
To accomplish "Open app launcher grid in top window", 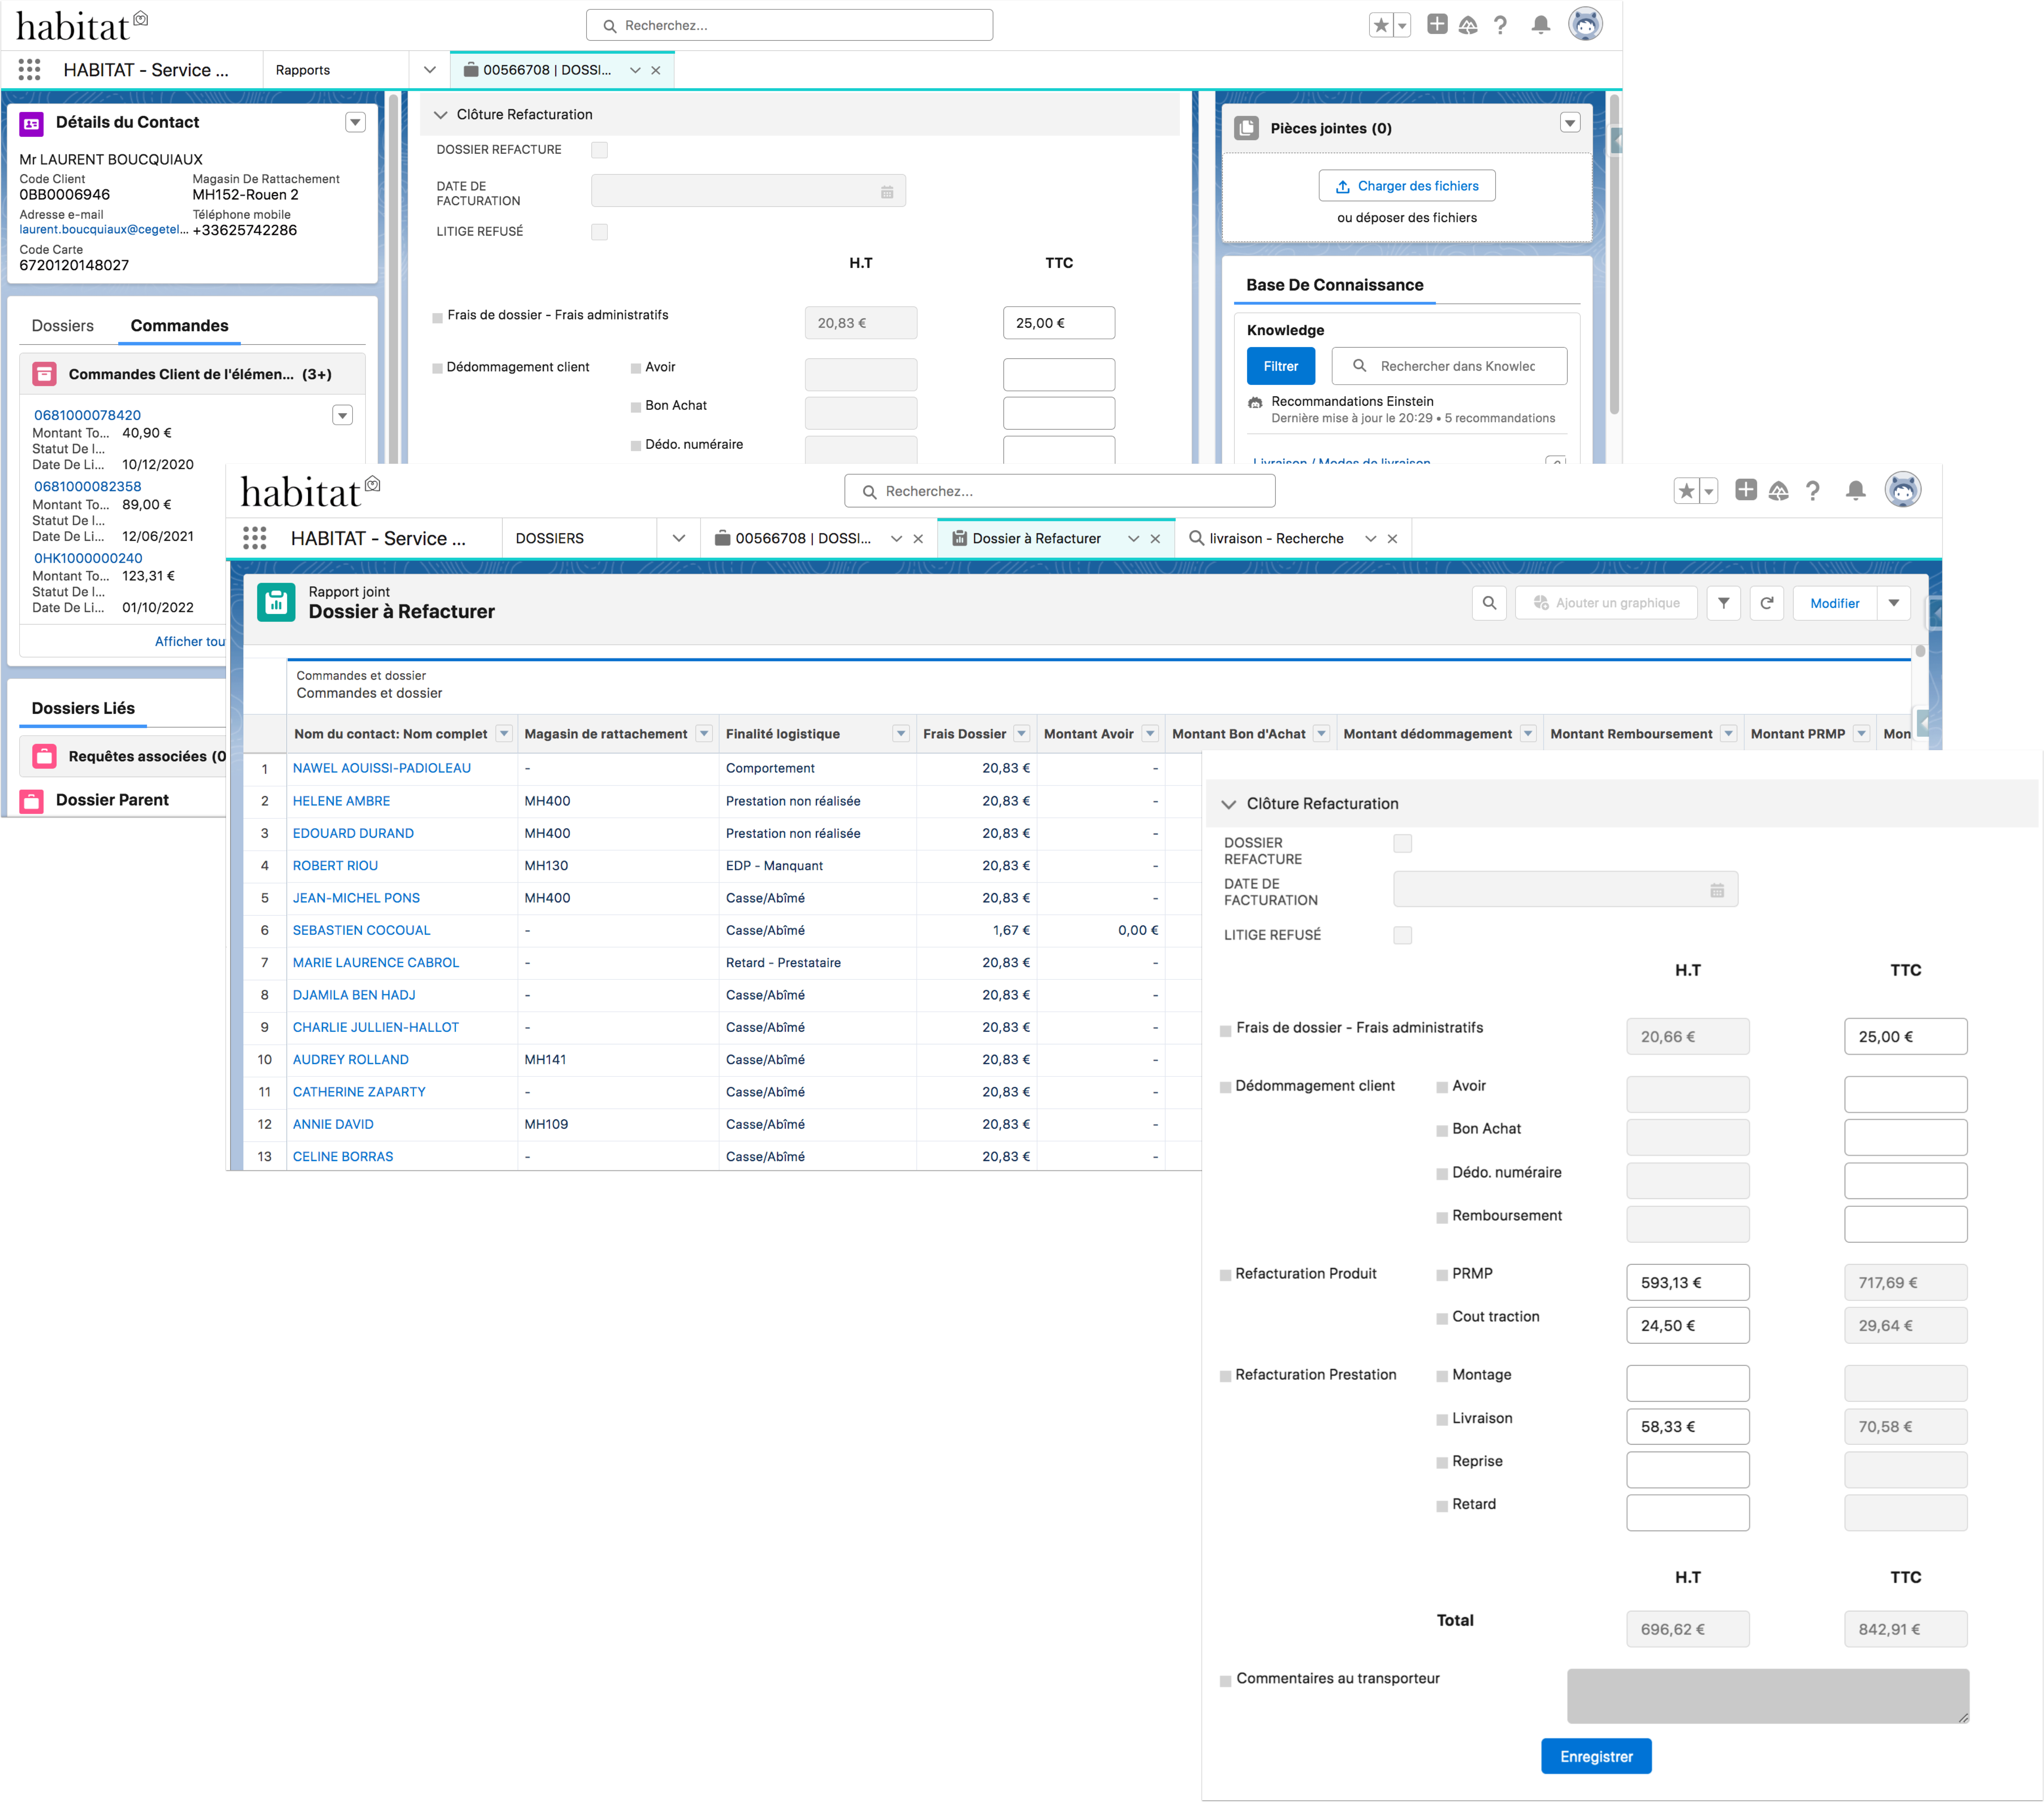I will 29,70.
